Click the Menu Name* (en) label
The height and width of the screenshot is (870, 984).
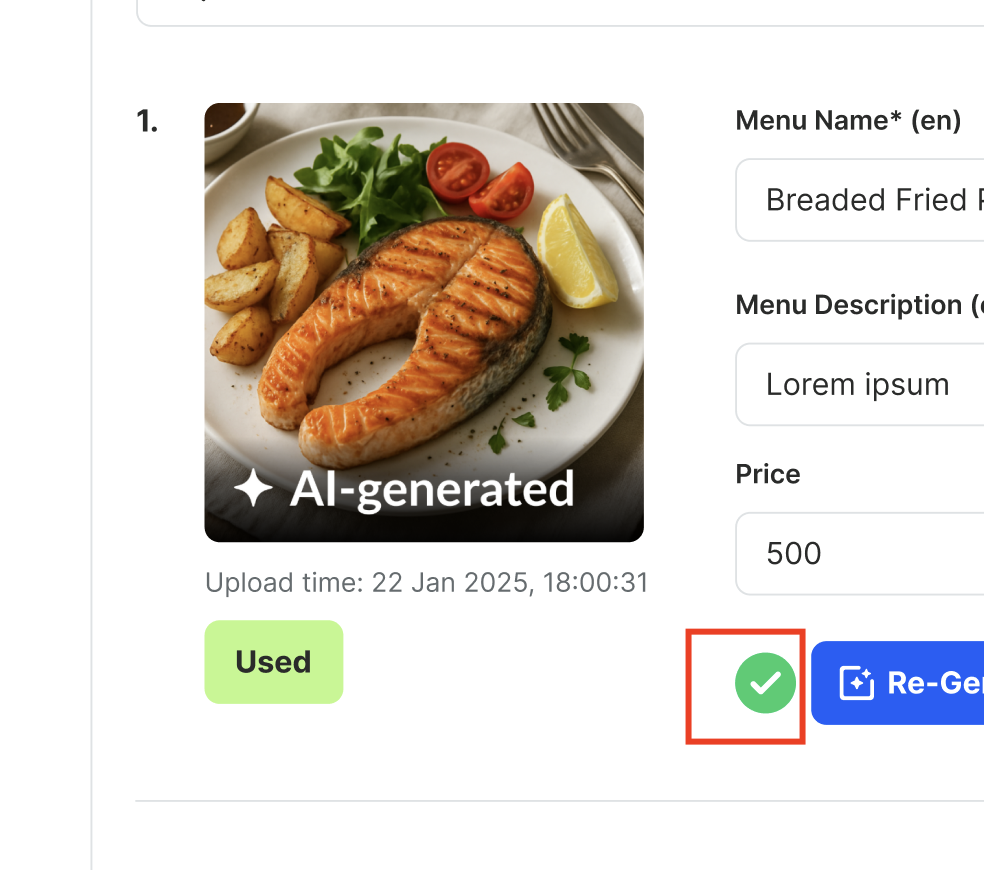click(x=848, y=121)
